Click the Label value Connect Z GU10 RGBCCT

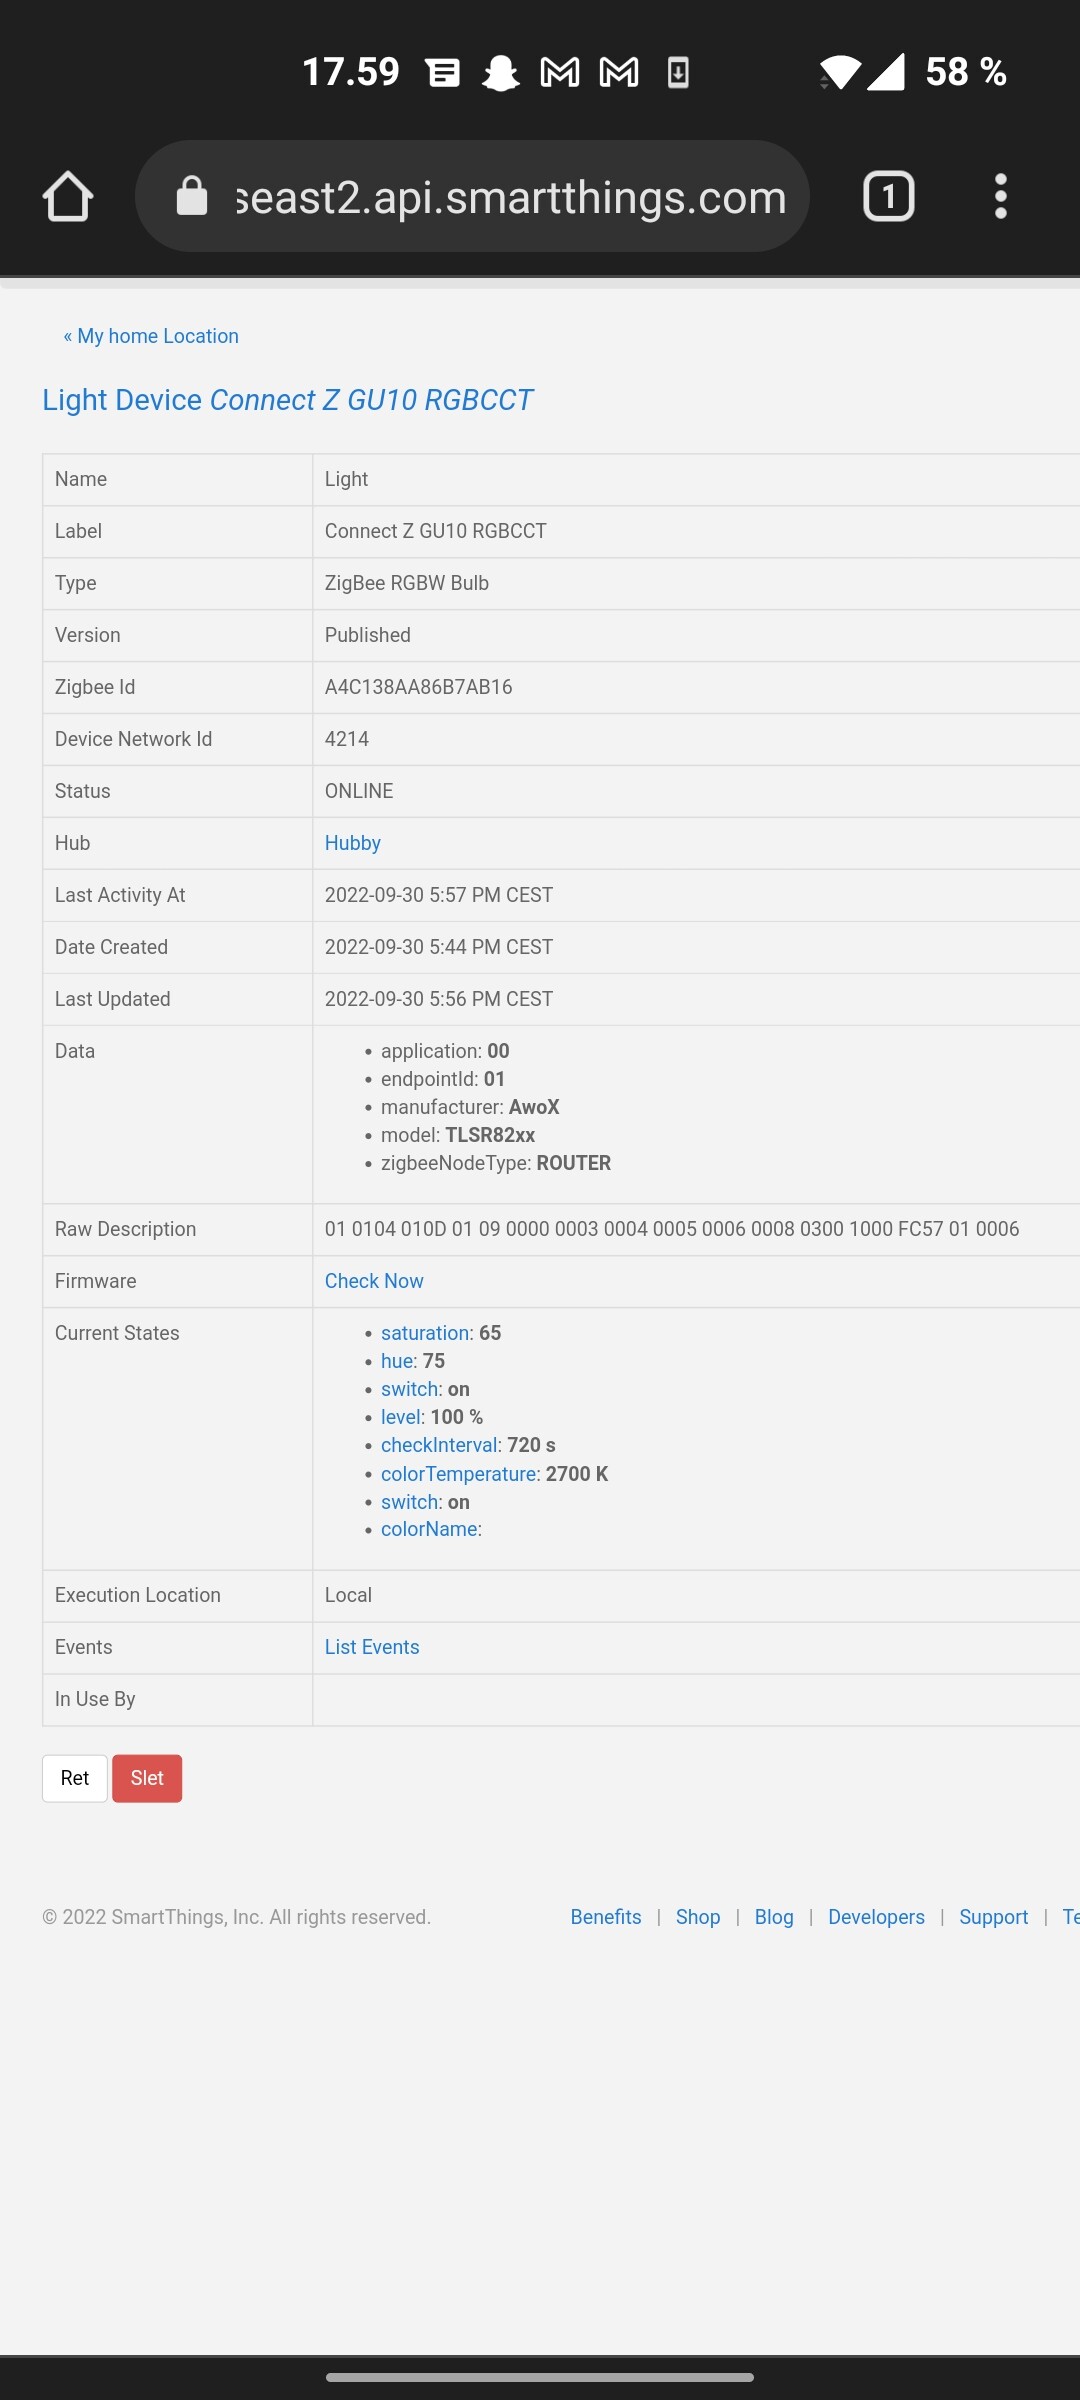pyautogui.click(x=436, y=531)
